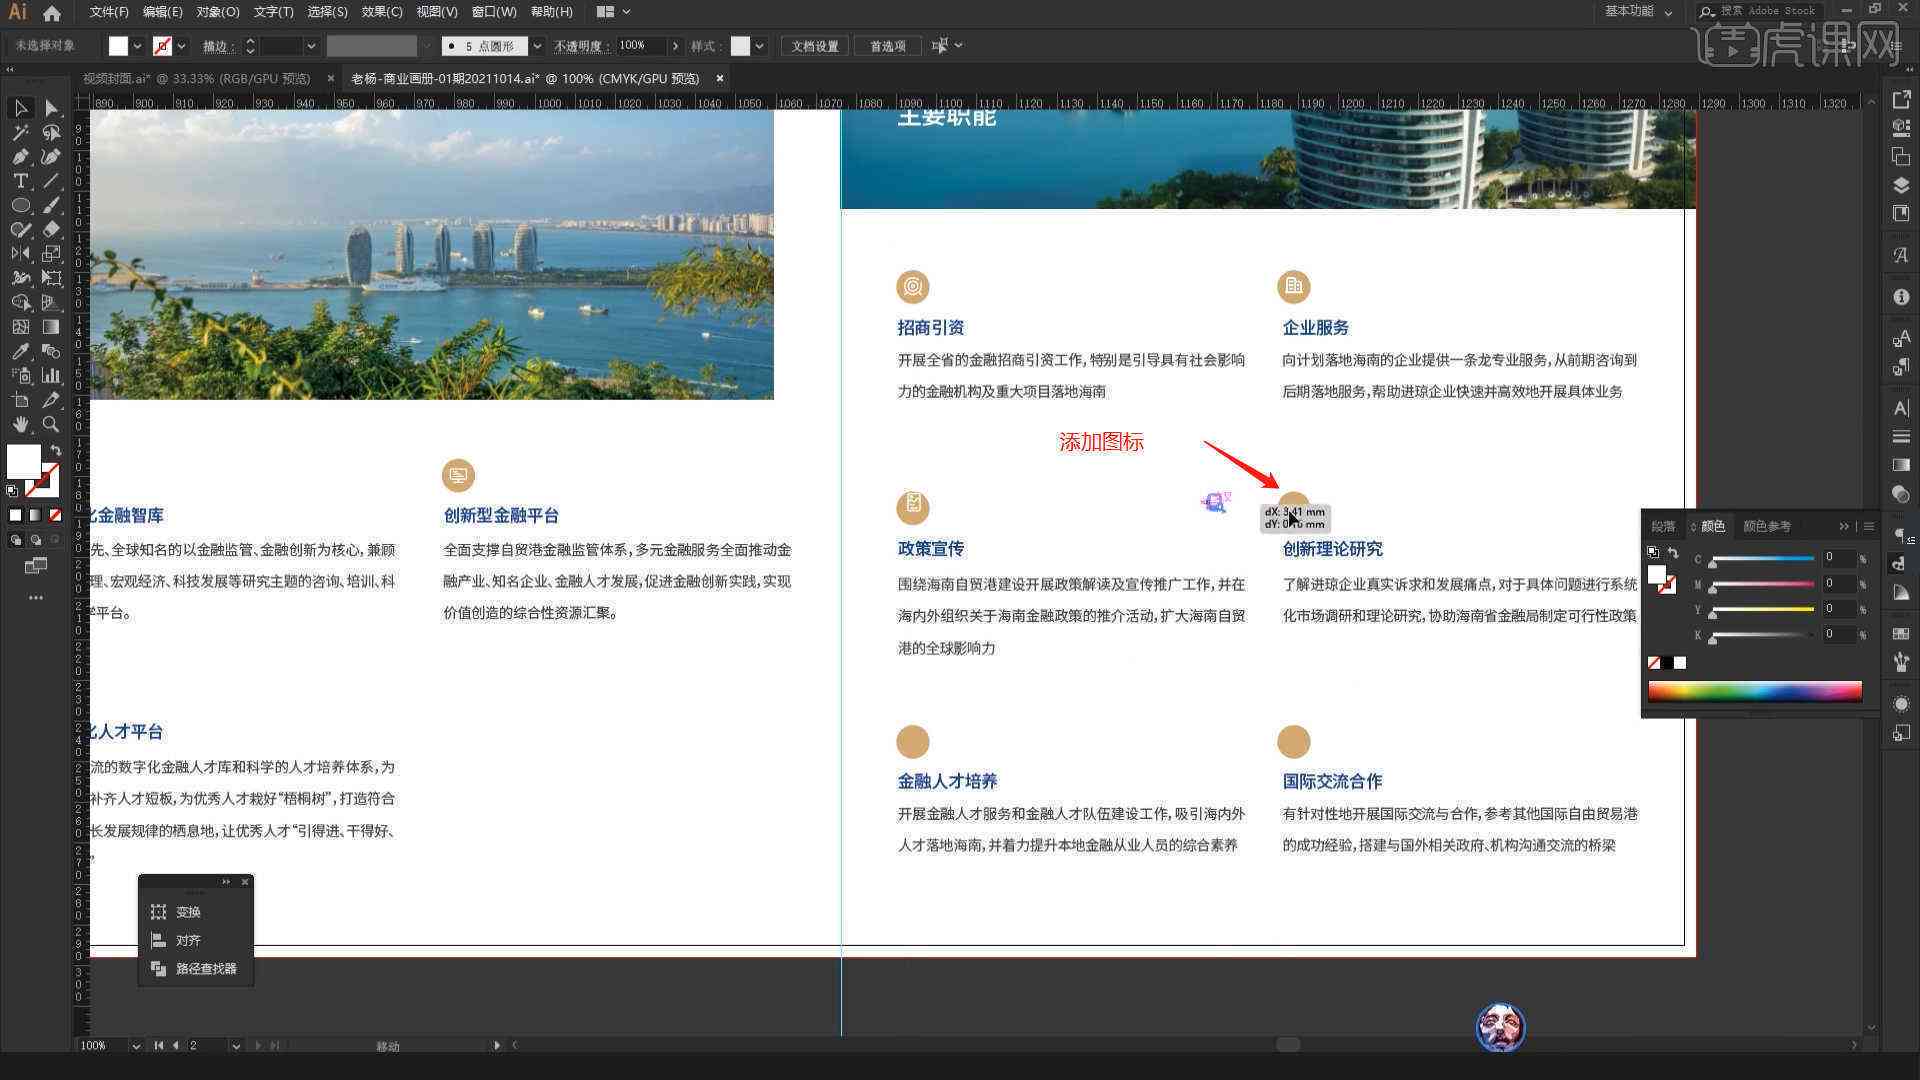This screenshot has width=1920, height=1080.
Task: Select the Paintbrush tool
Action: coord(51,205)
